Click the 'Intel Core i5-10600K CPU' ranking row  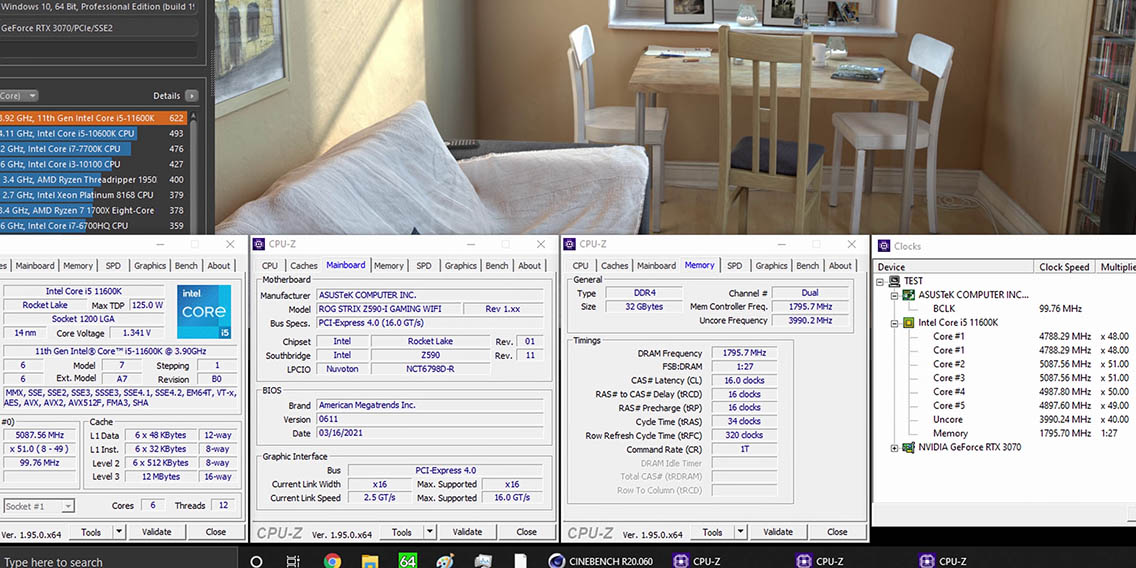tap(93, 133)
